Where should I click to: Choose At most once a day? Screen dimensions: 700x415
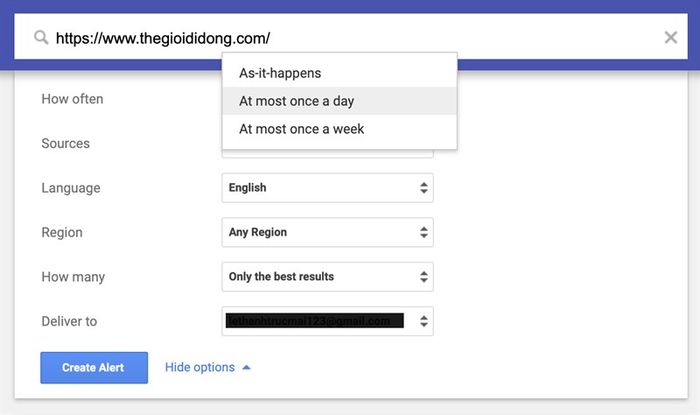[296, 101]
